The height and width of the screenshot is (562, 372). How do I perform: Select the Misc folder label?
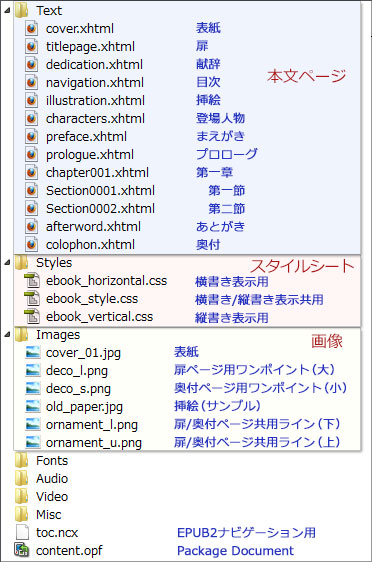coord(49,515)
